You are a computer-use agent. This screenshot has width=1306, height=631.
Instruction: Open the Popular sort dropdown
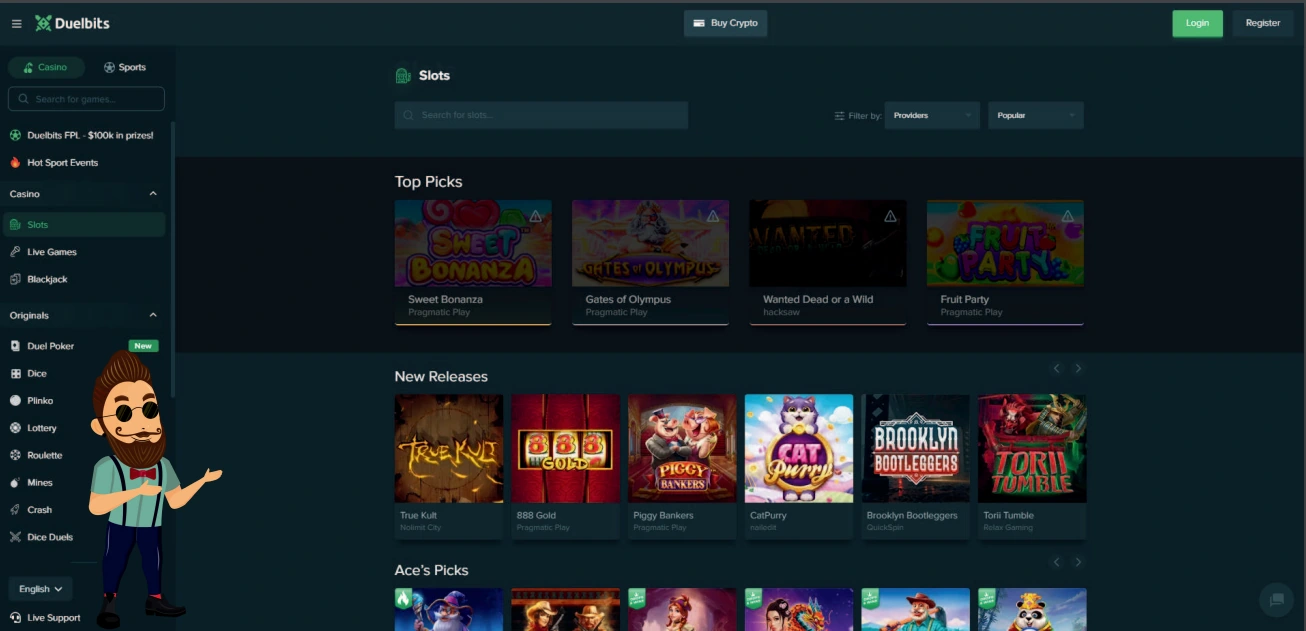1036,115
